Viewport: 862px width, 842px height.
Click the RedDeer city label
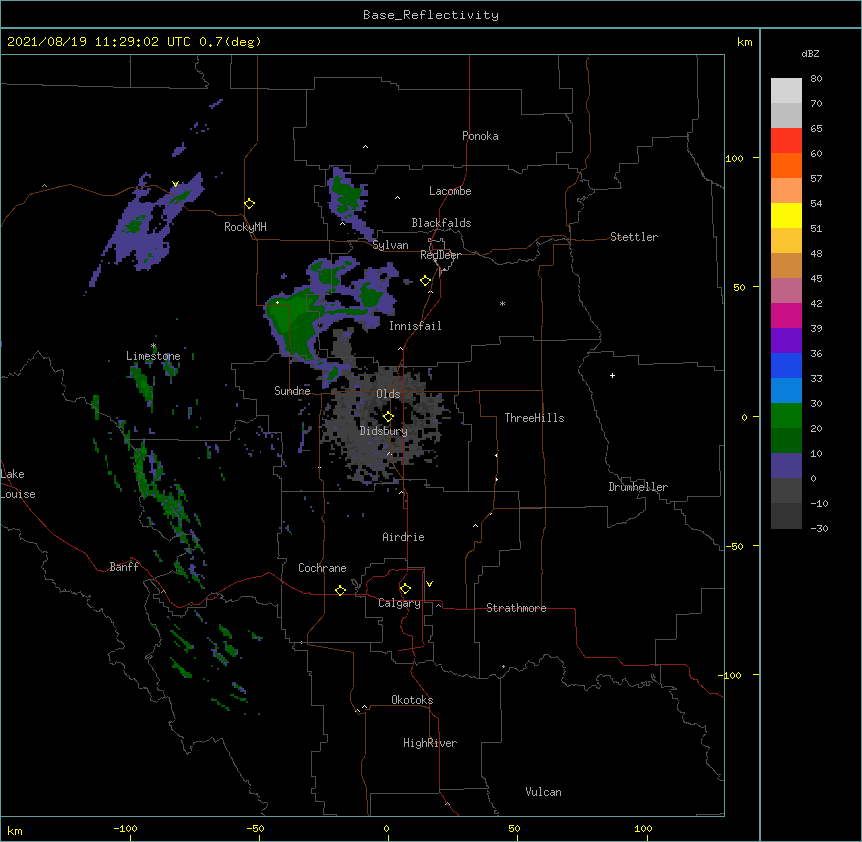(440, 255)
